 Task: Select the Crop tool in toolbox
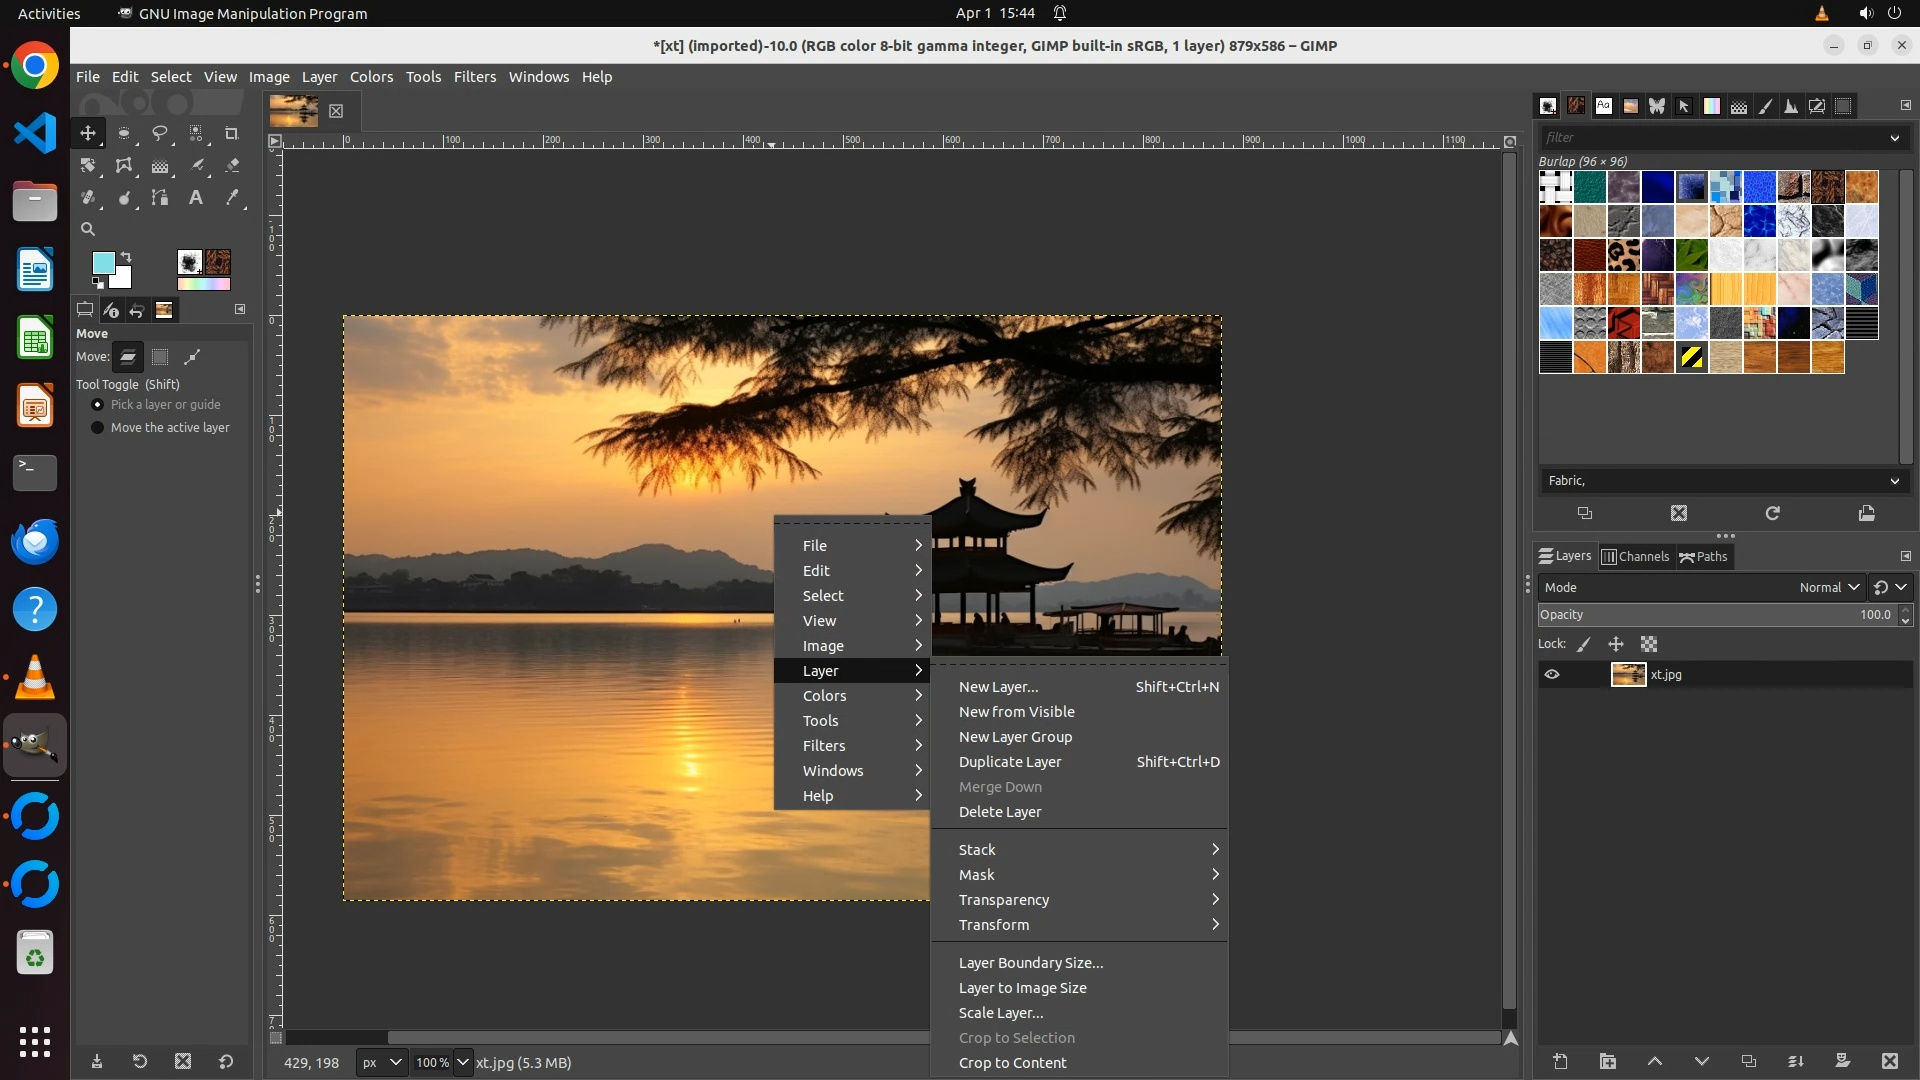click(x=231, y=133)
